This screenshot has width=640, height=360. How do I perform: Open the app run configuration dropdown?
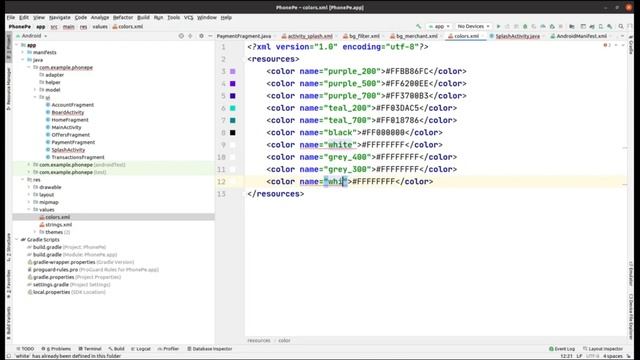coord(439,27)
